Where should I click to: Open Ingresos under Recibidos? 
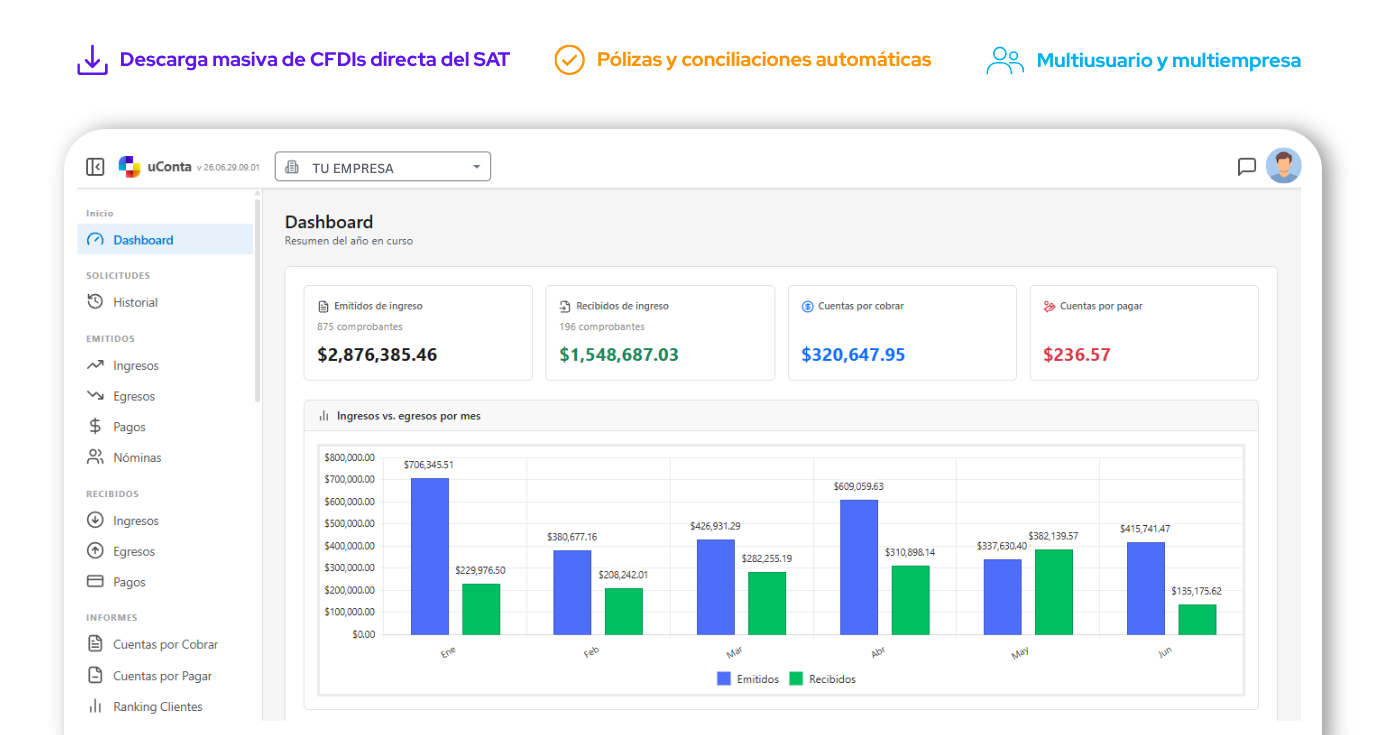coord(165,520)
